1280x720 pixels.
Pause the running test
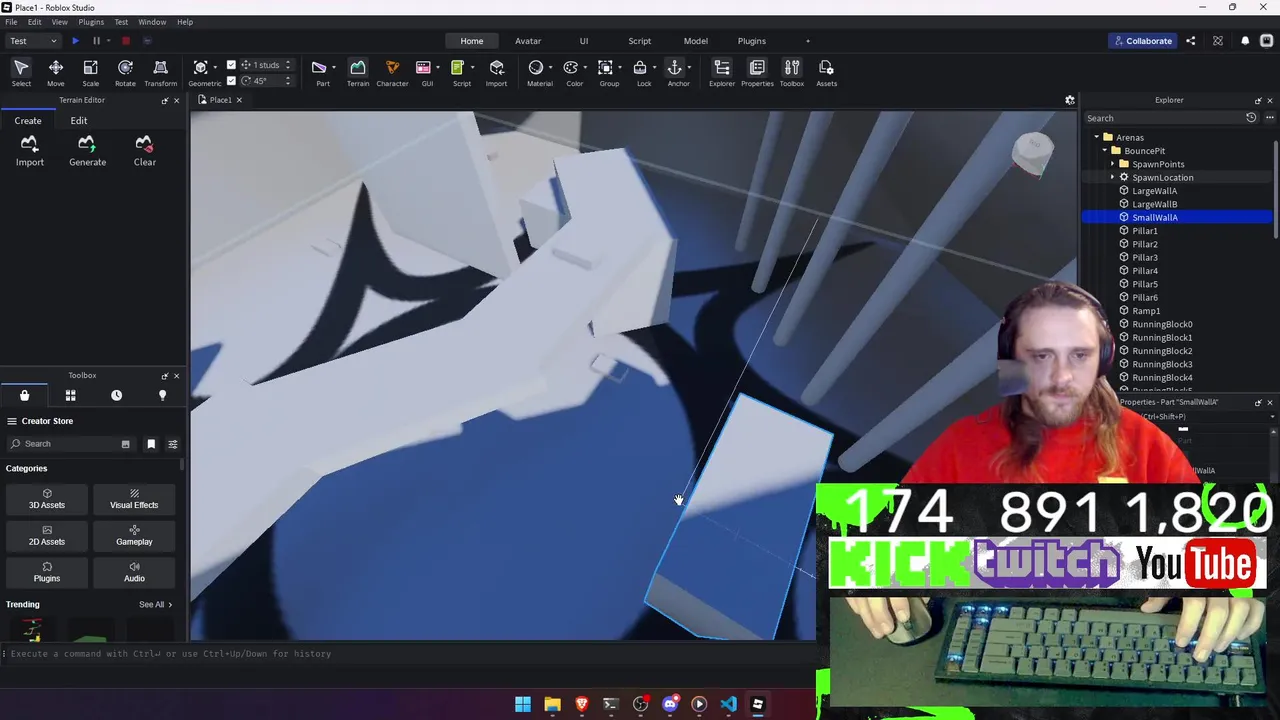(x=96, y=41)
